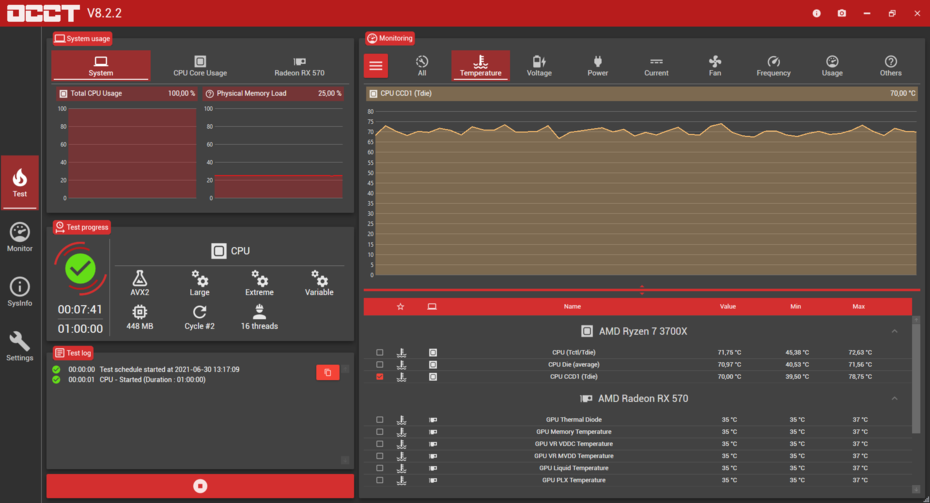Check the GPU Liquid Temperature sensor
The image size is (930, 503).
380,468
